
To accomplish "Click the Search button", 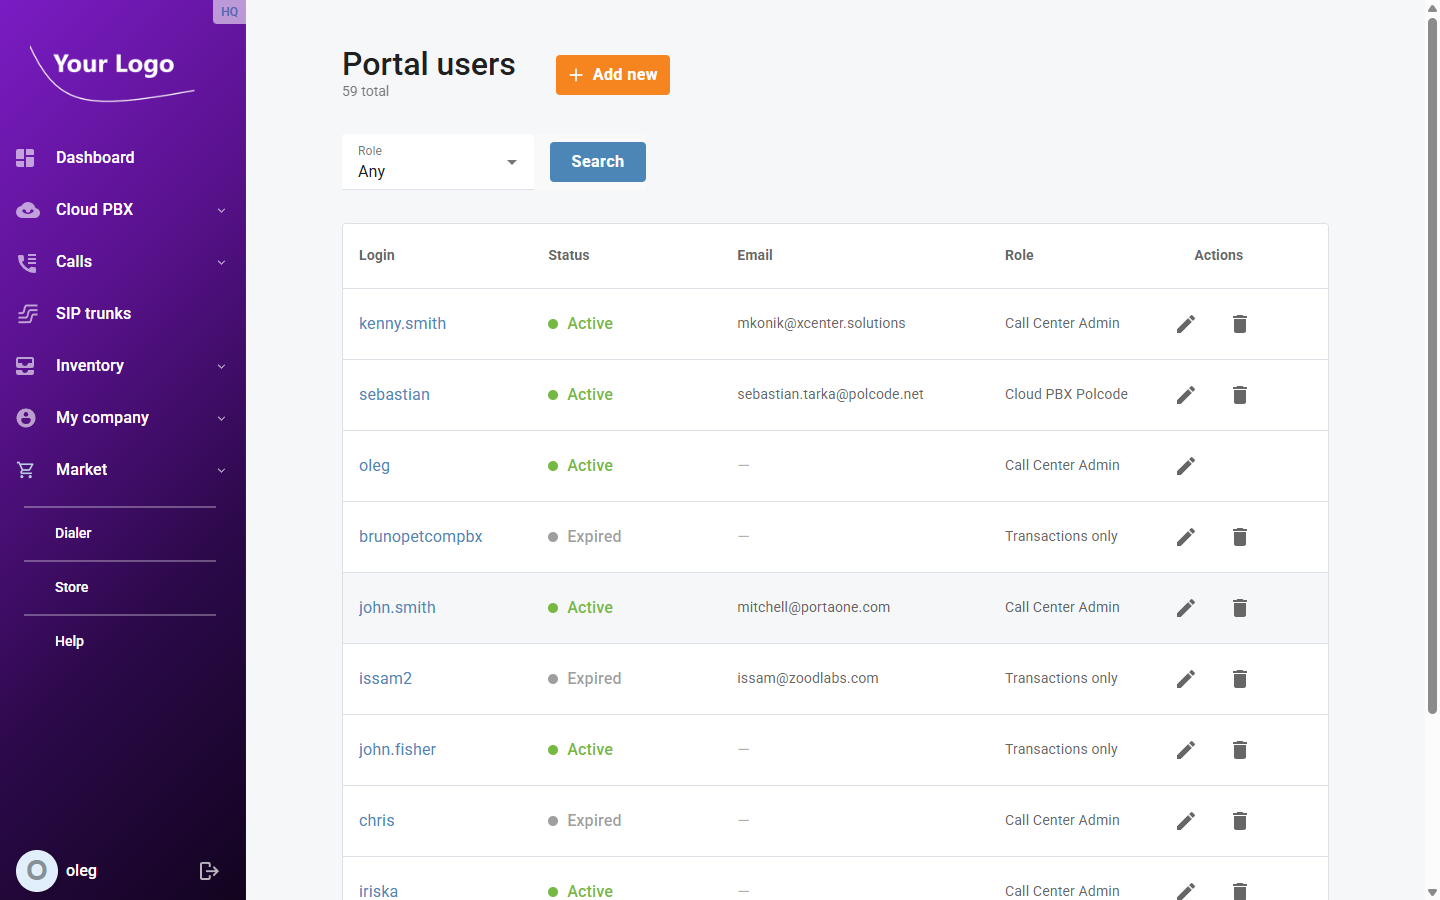I will 597,161.
